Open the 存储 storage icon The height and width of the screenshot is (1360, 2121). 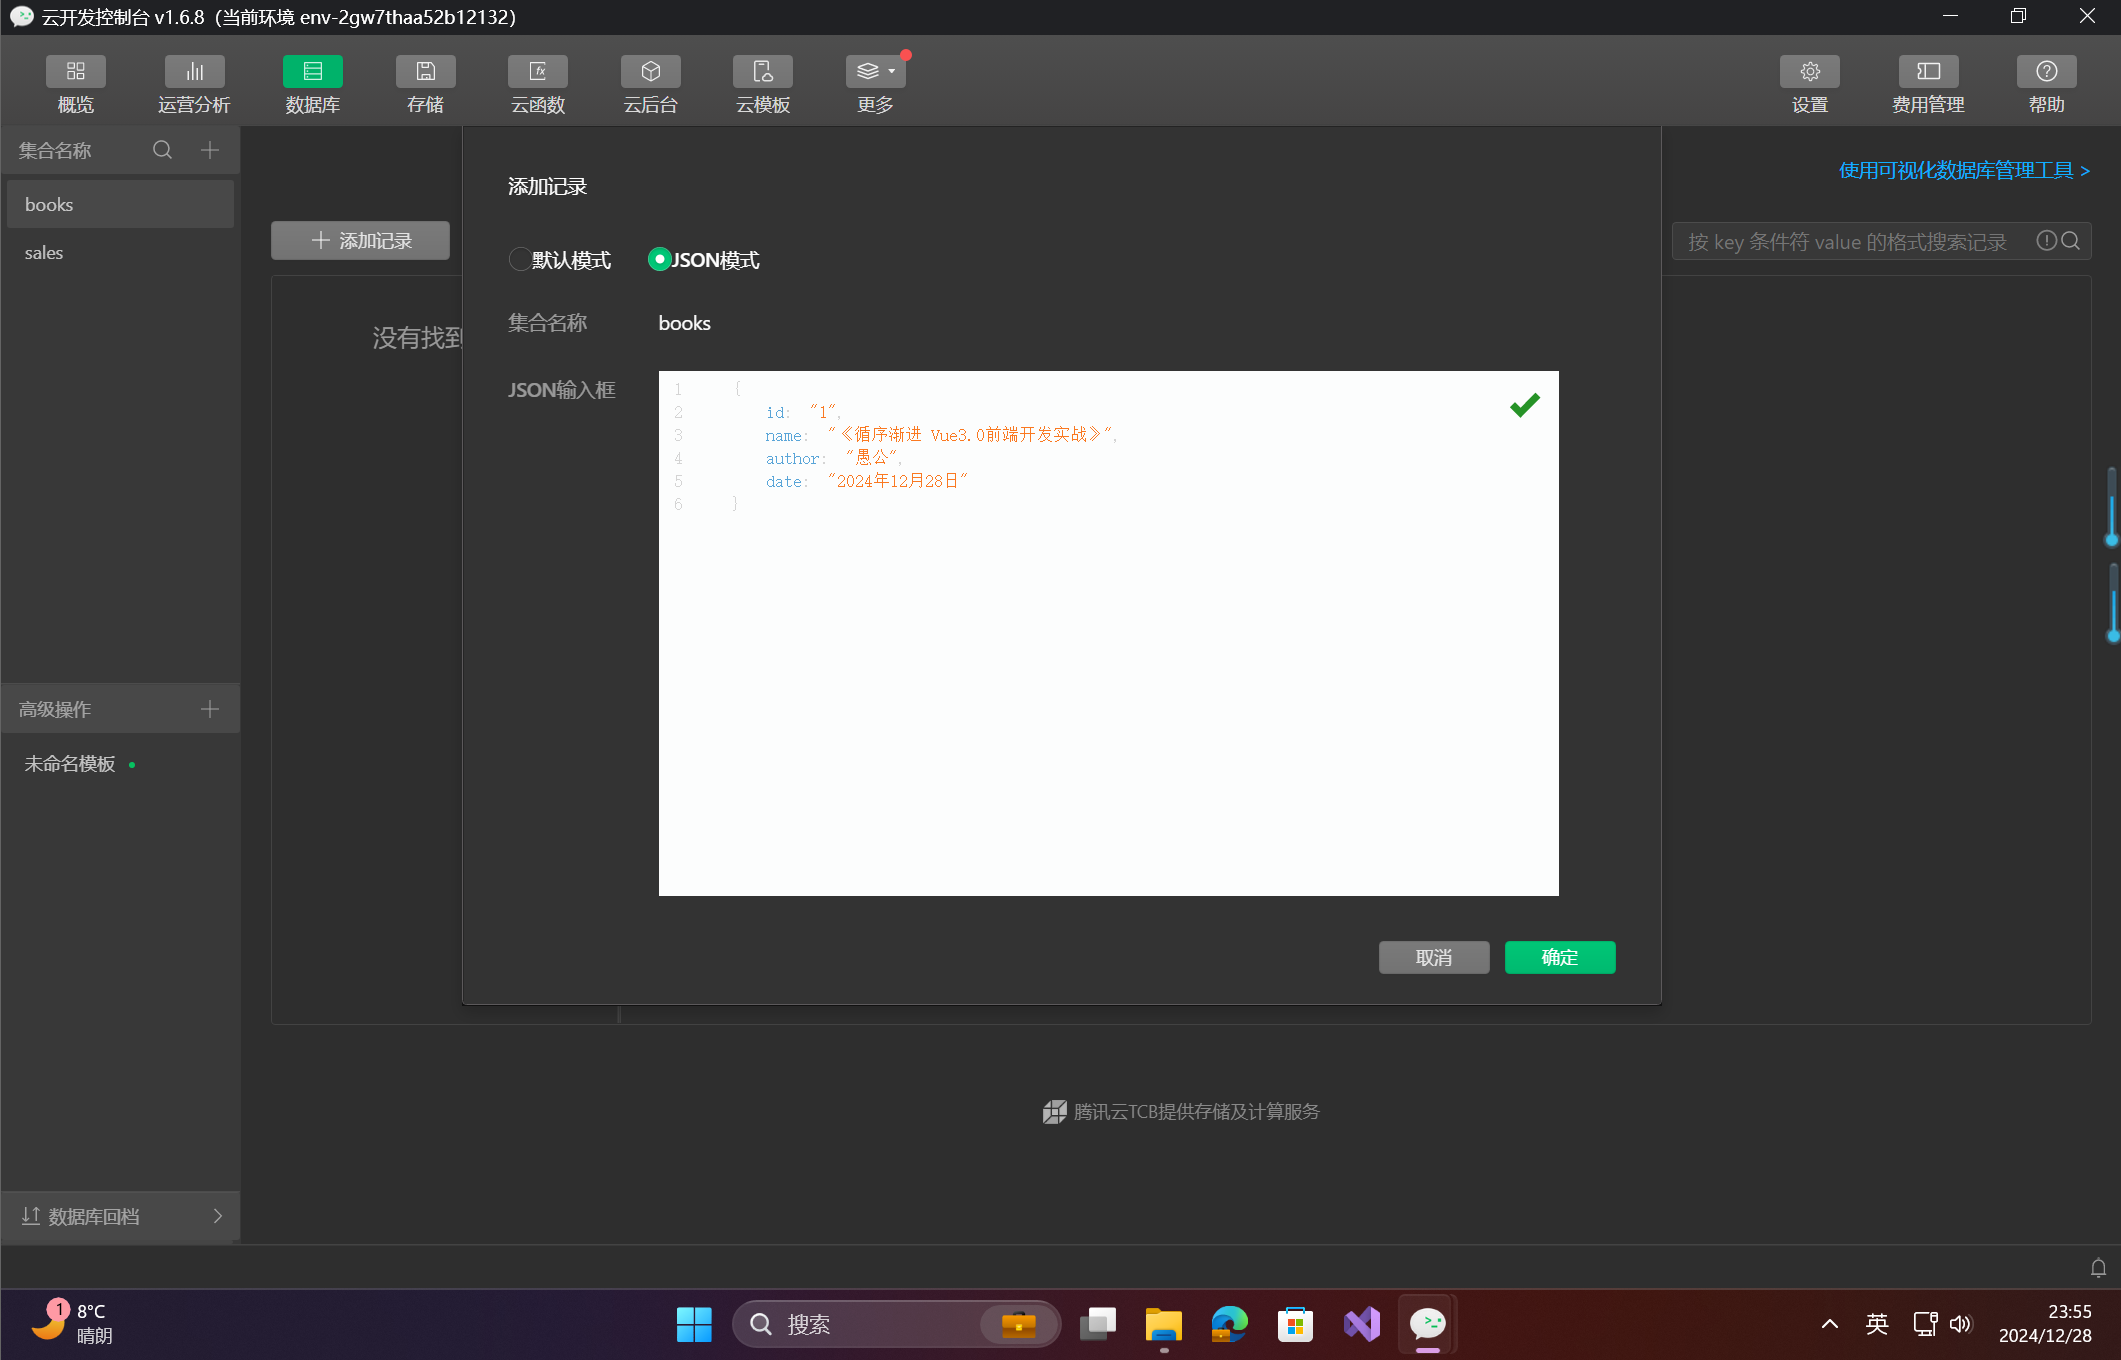pyautogui.click(x=425, y=72)
